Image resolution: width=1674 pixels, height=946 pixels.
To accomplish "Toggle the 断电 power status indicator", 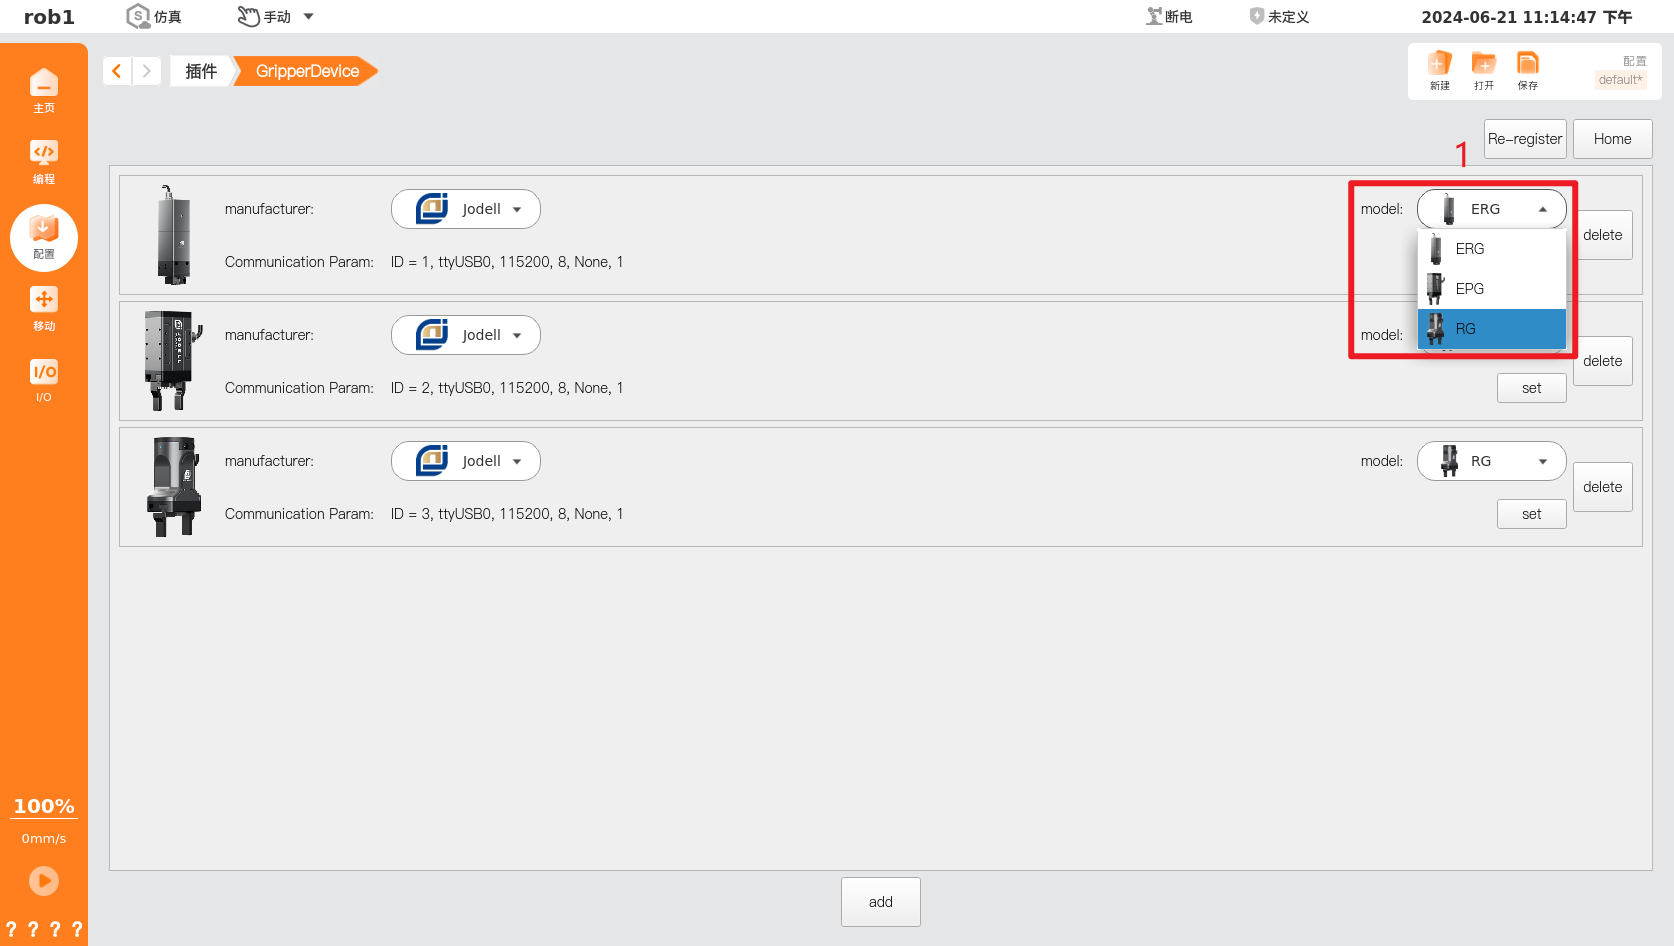I will (1168, 16).
